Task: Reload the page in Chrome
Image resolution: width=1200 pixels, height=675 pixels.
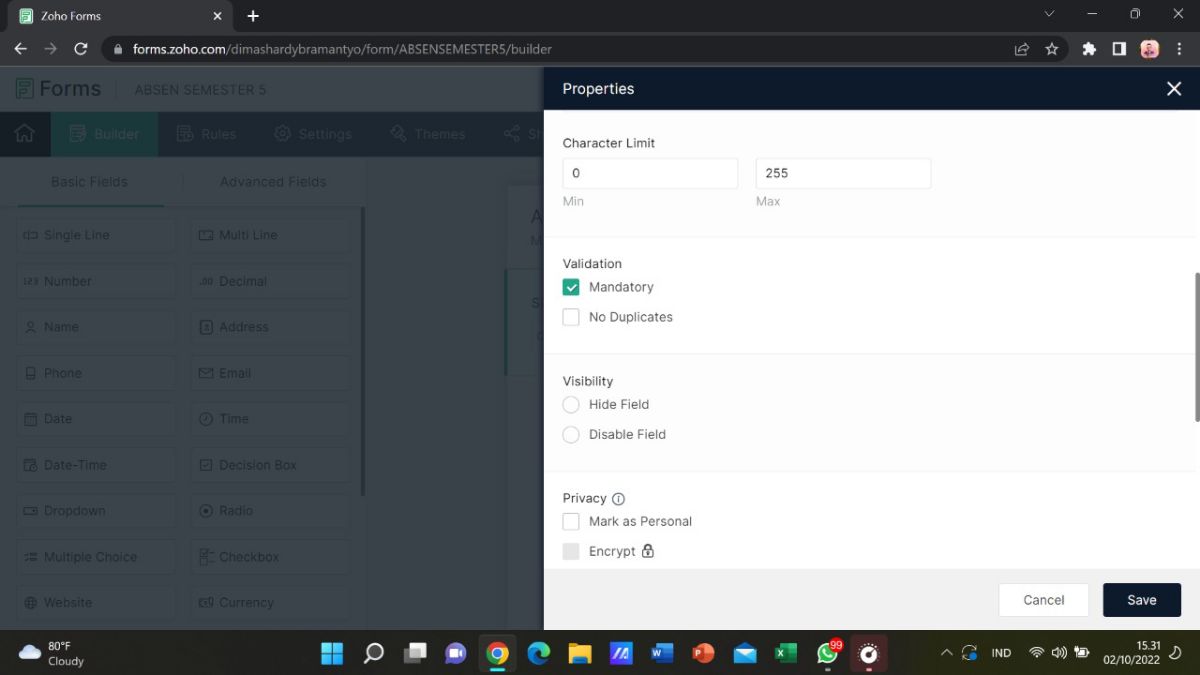Action: click(x=81, y=48)
